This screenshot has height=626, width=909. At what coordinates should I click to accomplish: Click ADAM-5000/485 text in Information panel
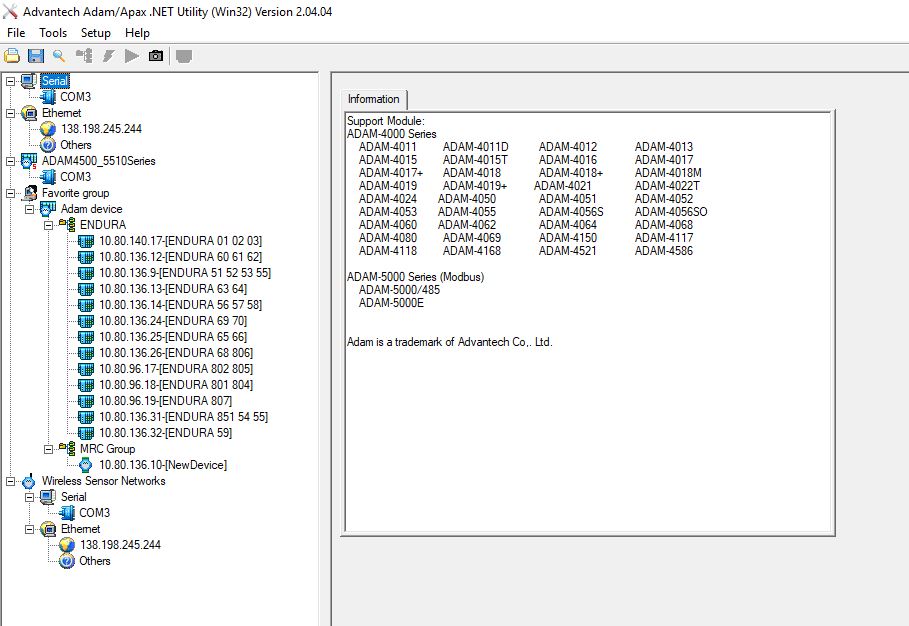[x=399, y=290]
